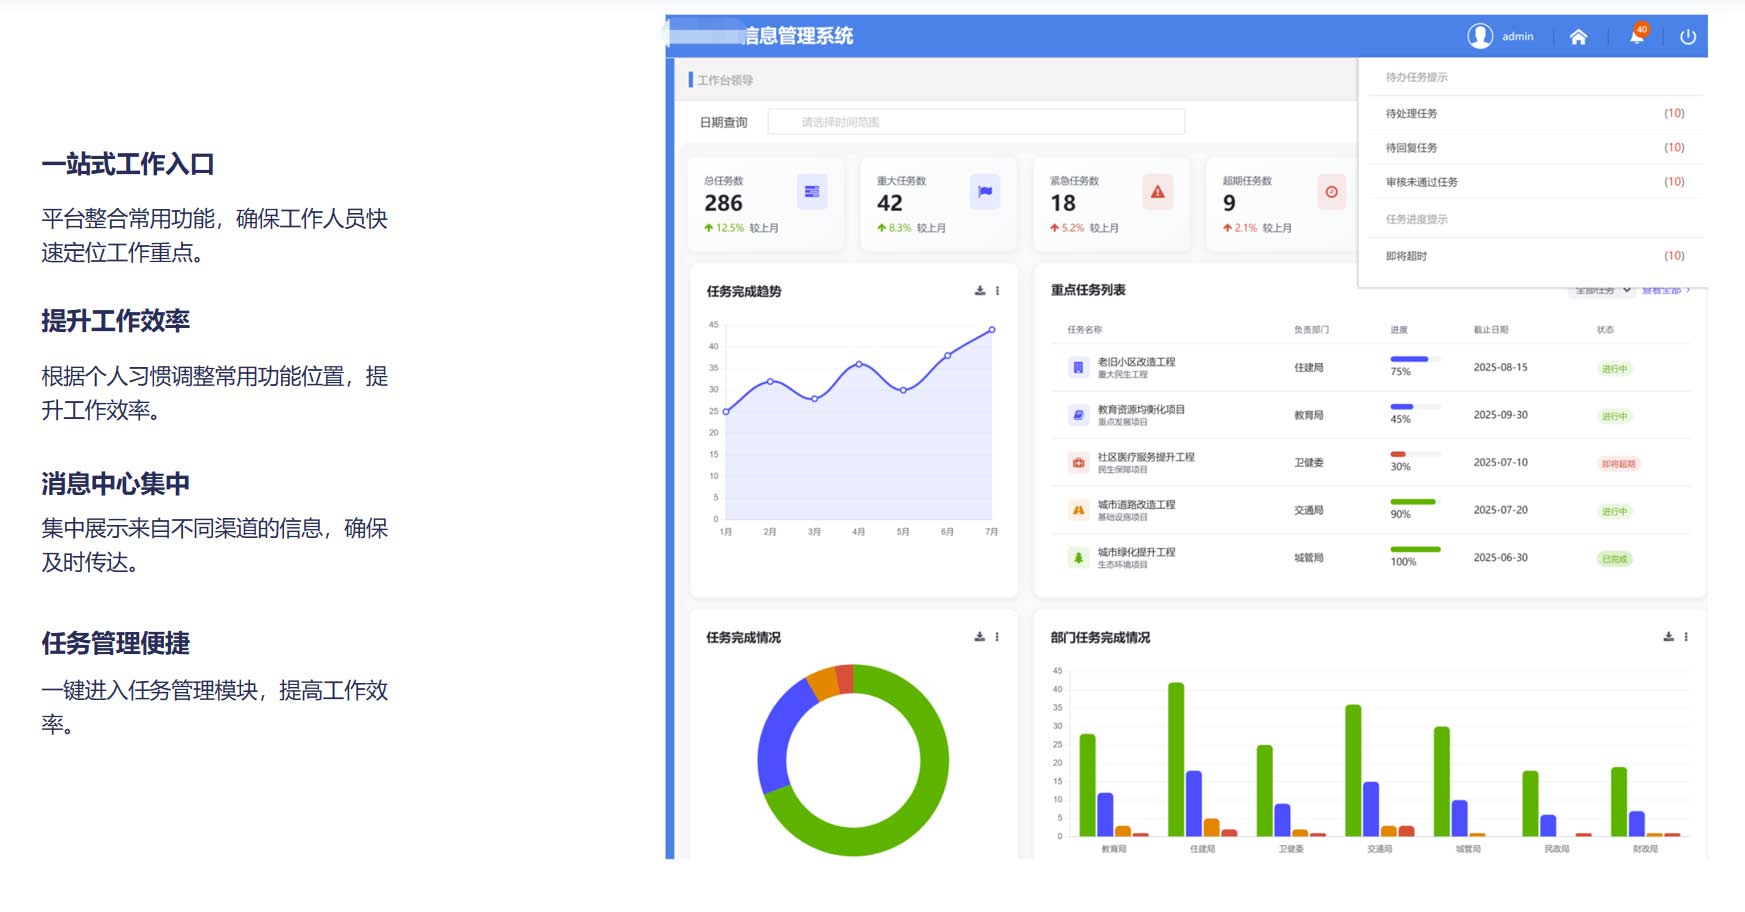Click the clock icon on 超期任务数 card
Screen dimensions: 1745x912
click(x=1331, y=191)
